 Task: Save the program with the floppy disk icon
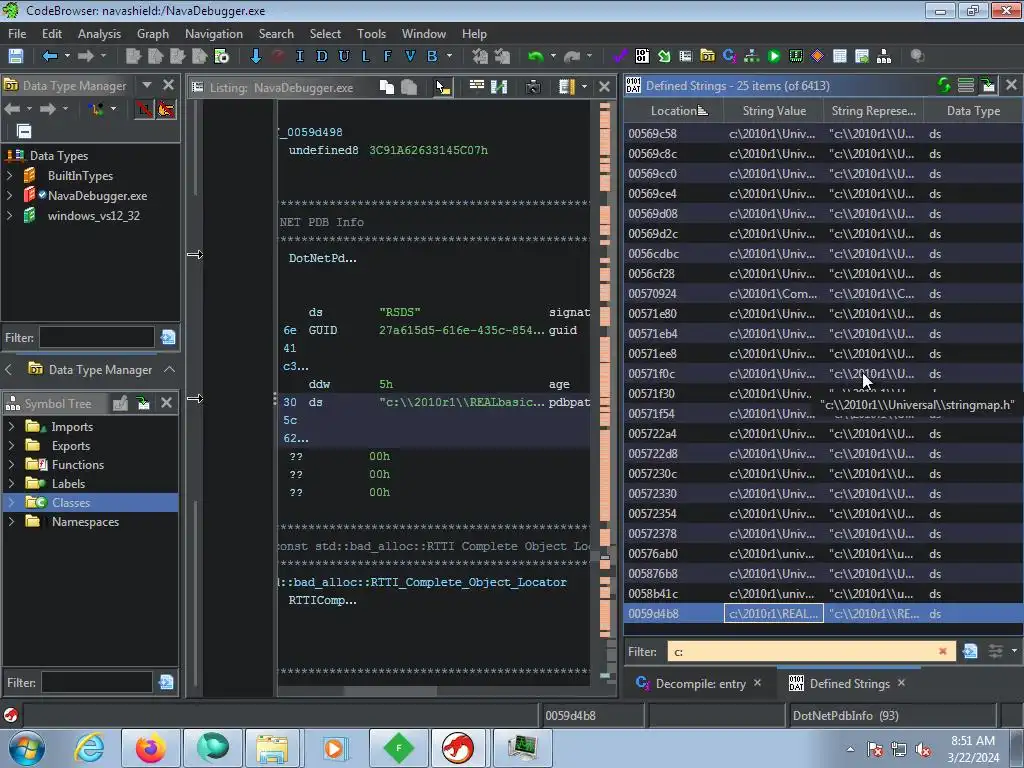(x=16, y=56)
